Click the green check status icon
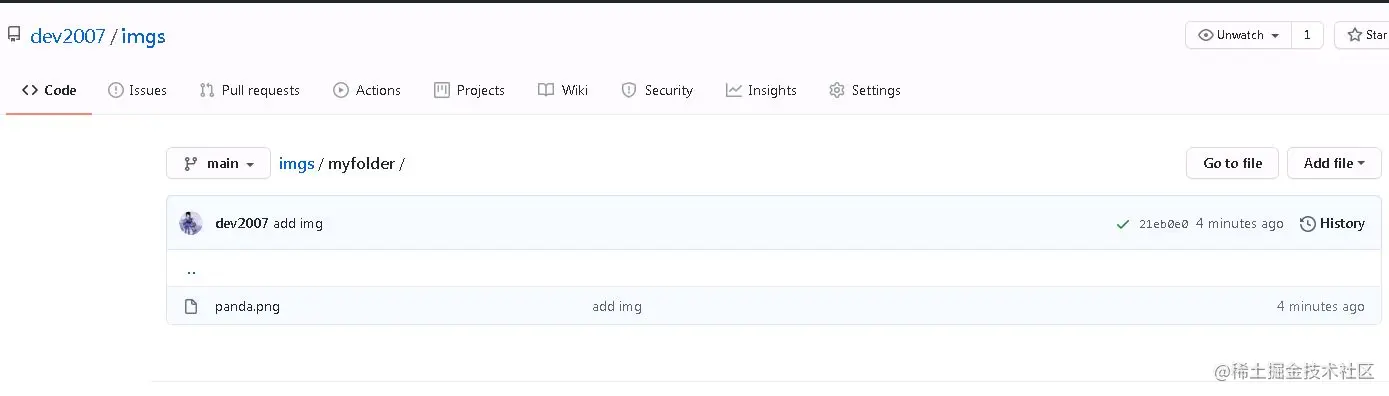Screen dimensions: 1389x396 click(x=1123, y=224)
